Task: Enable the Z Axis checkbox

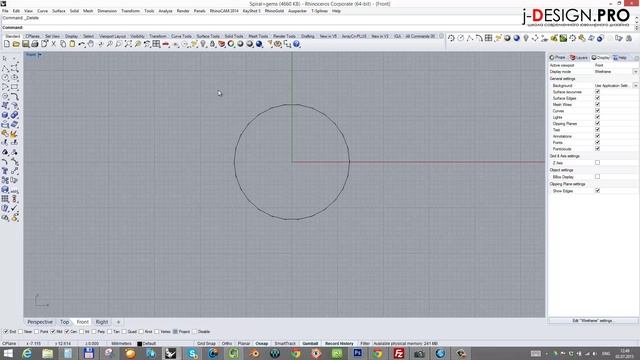Action: 597,162
